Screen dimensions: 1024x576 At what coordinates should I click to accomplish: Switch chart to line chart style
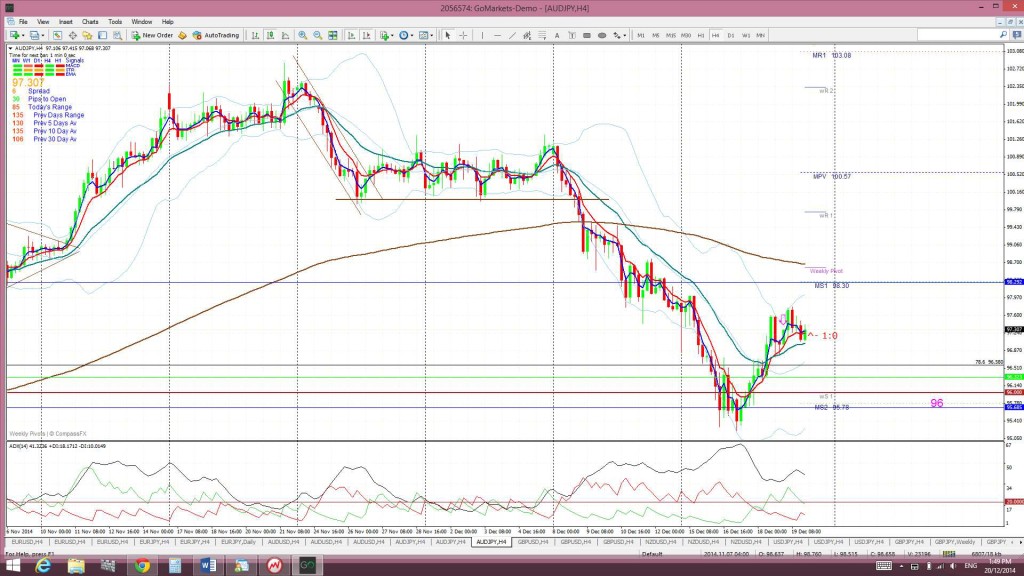pos(285,35)
